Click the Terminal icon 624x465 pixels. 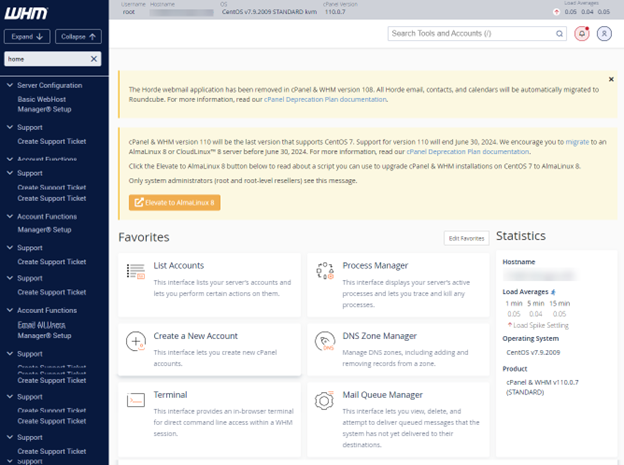point(136,400)
